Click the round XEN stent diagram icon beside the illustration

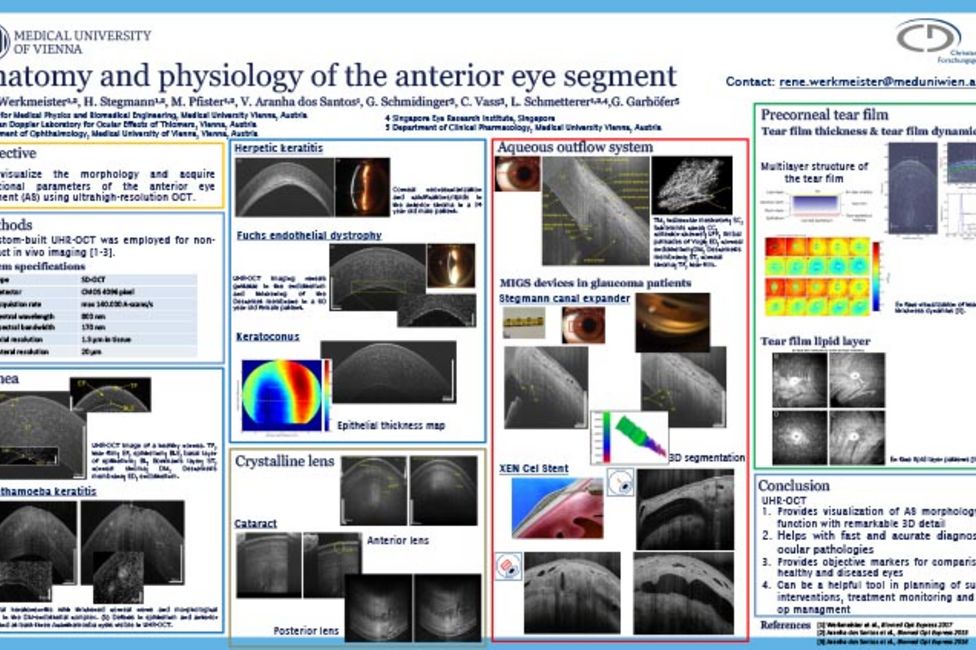(x=619, y=484)
